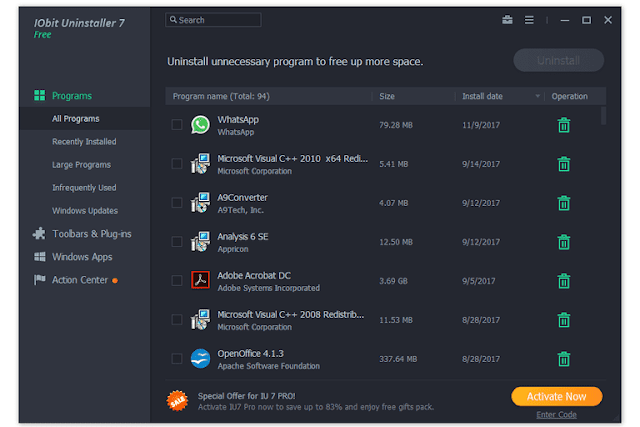Open Windows Apps section
Screen dimensions: 640x427
(x=82, y=257)
